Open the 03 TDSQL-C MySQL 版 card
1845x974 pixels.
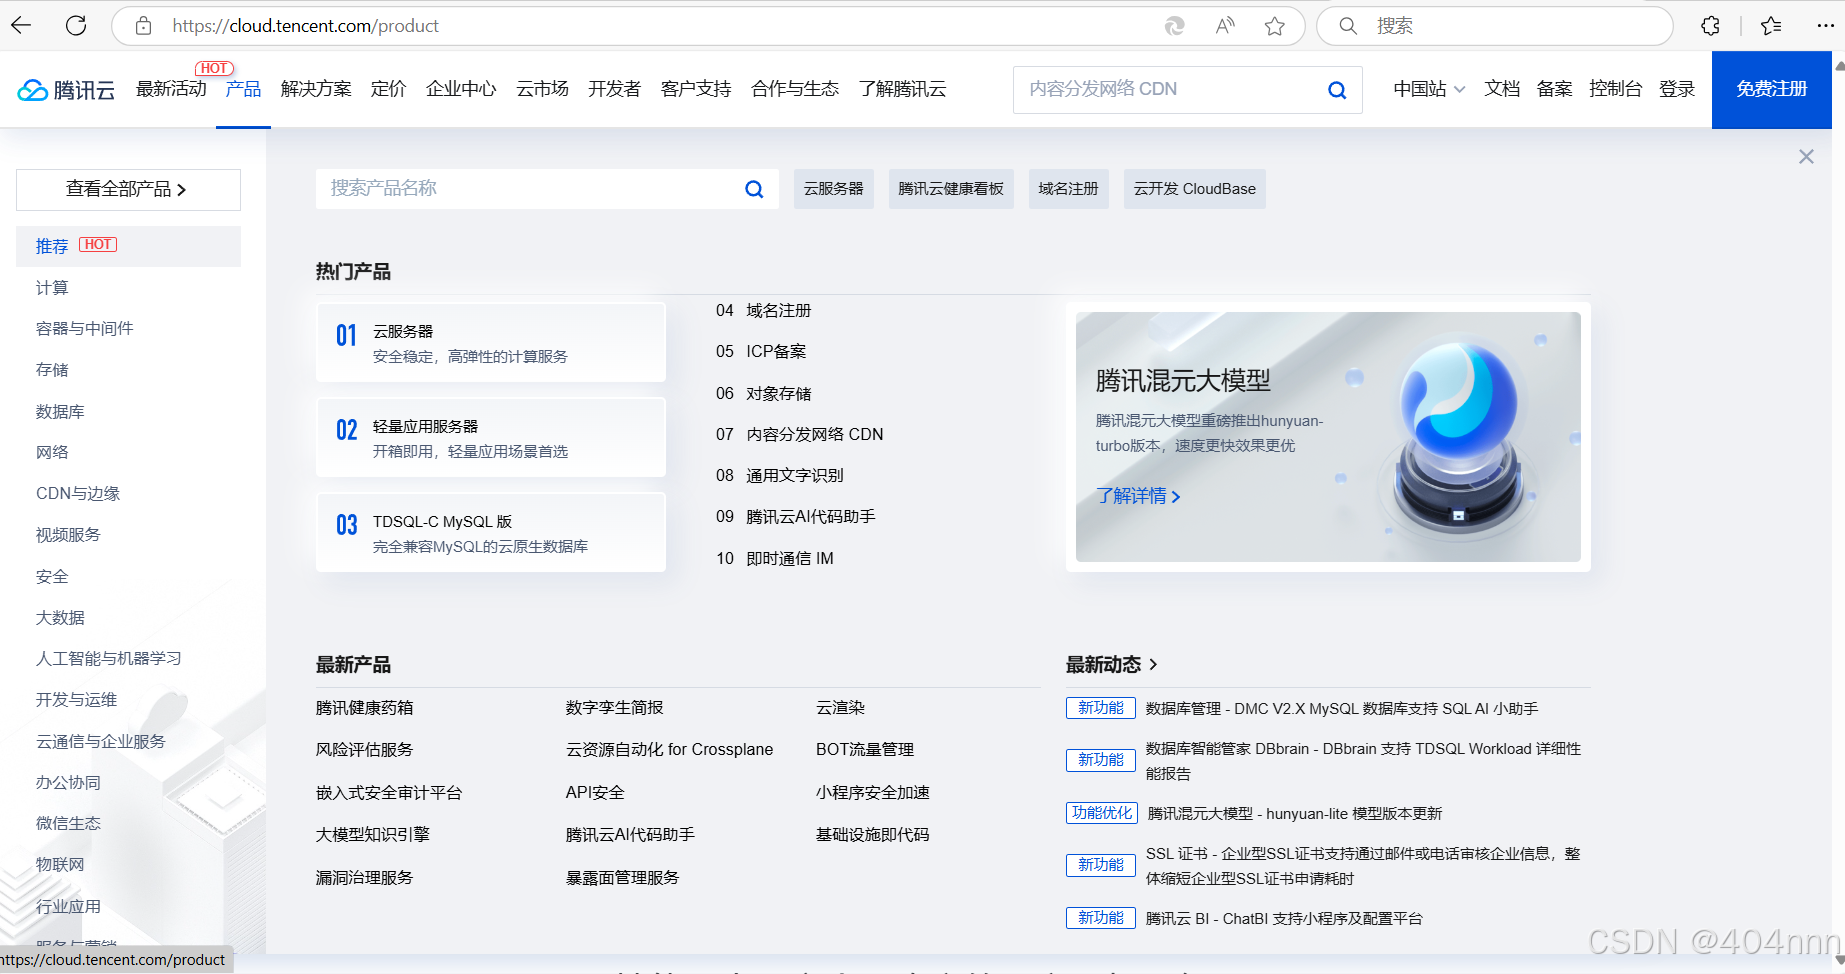(x=491, y=532)
